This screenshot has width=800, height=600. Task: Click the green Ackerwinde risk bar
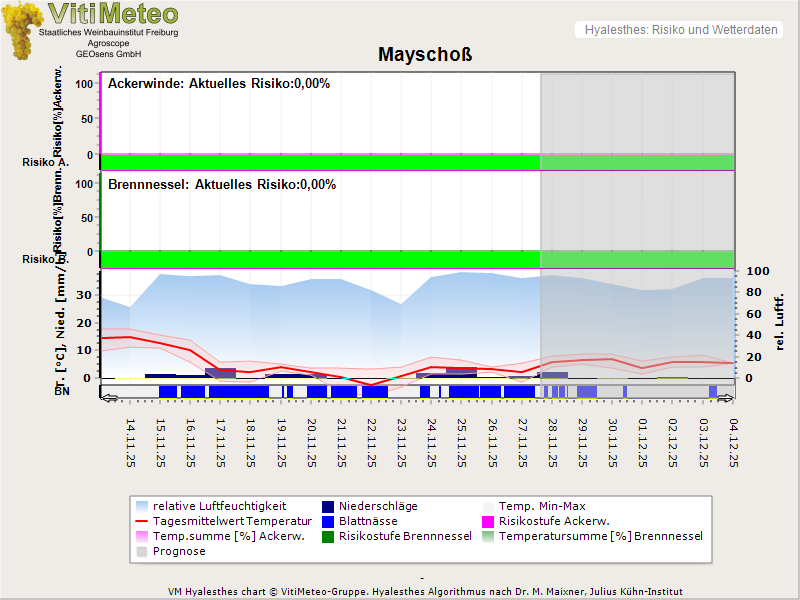(x=320, y=162)
